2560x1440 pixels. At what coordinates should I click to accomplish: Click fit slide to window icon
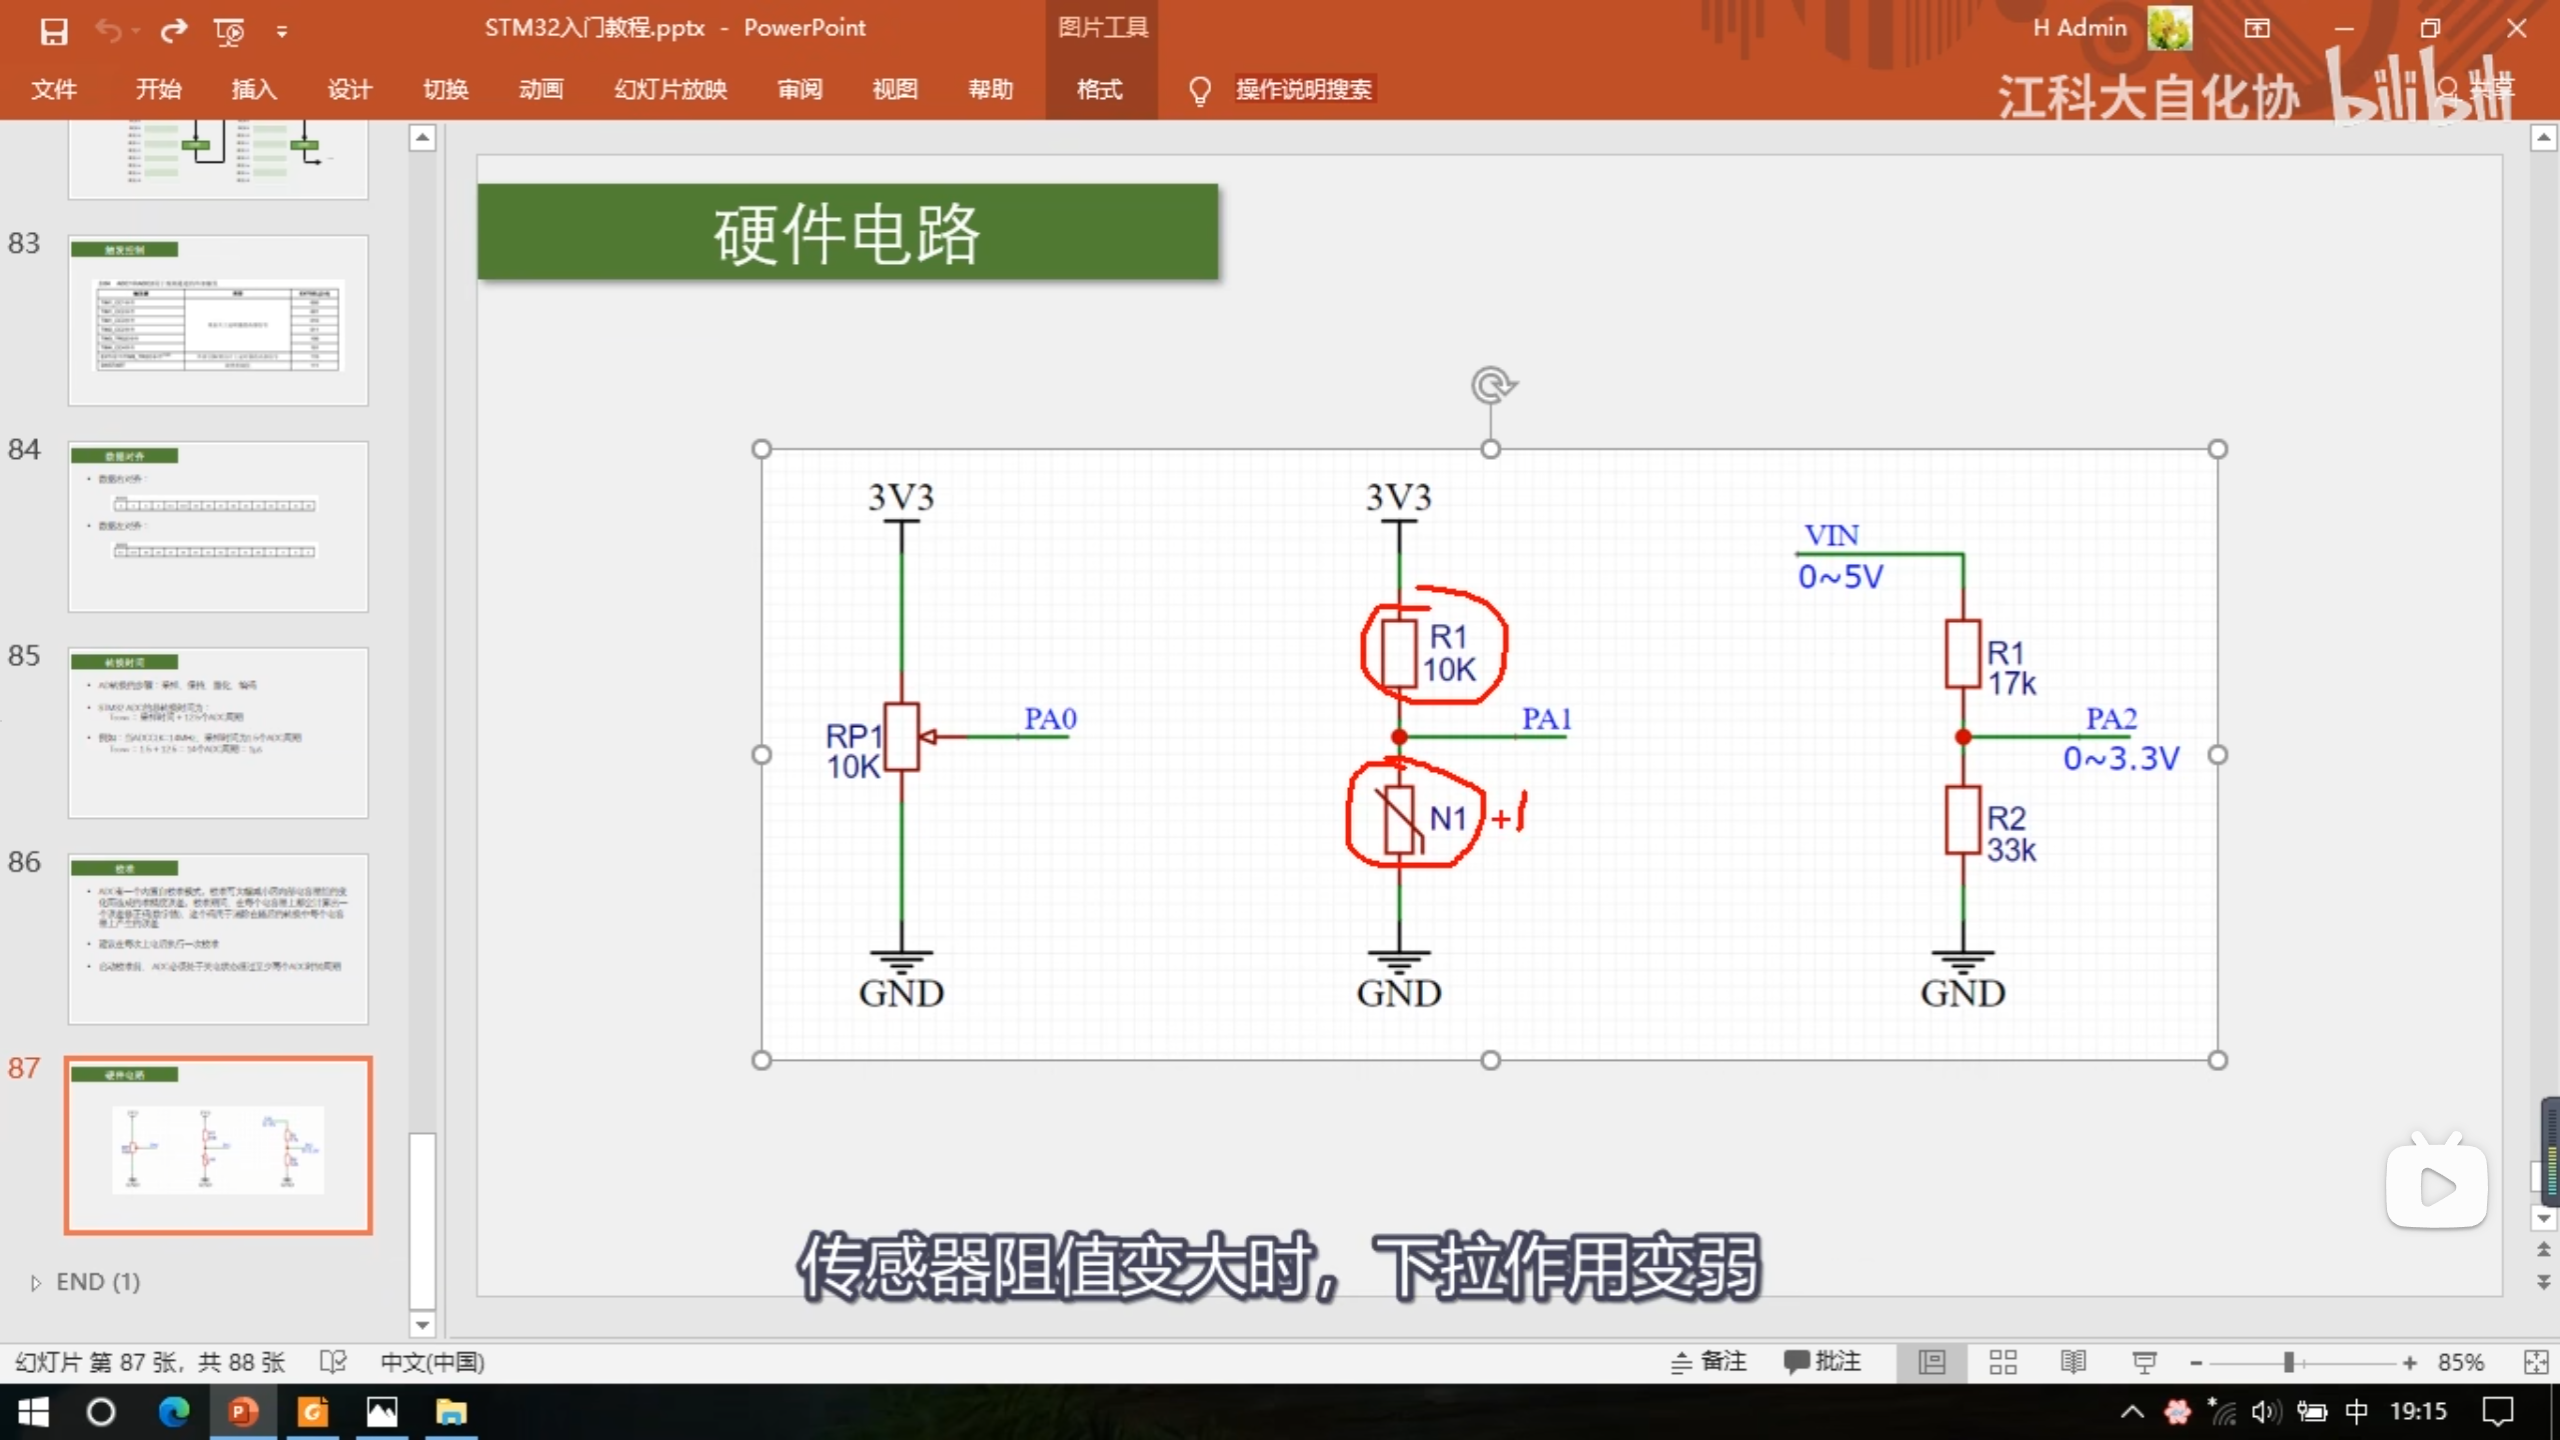click(x=2535, y=1362)
